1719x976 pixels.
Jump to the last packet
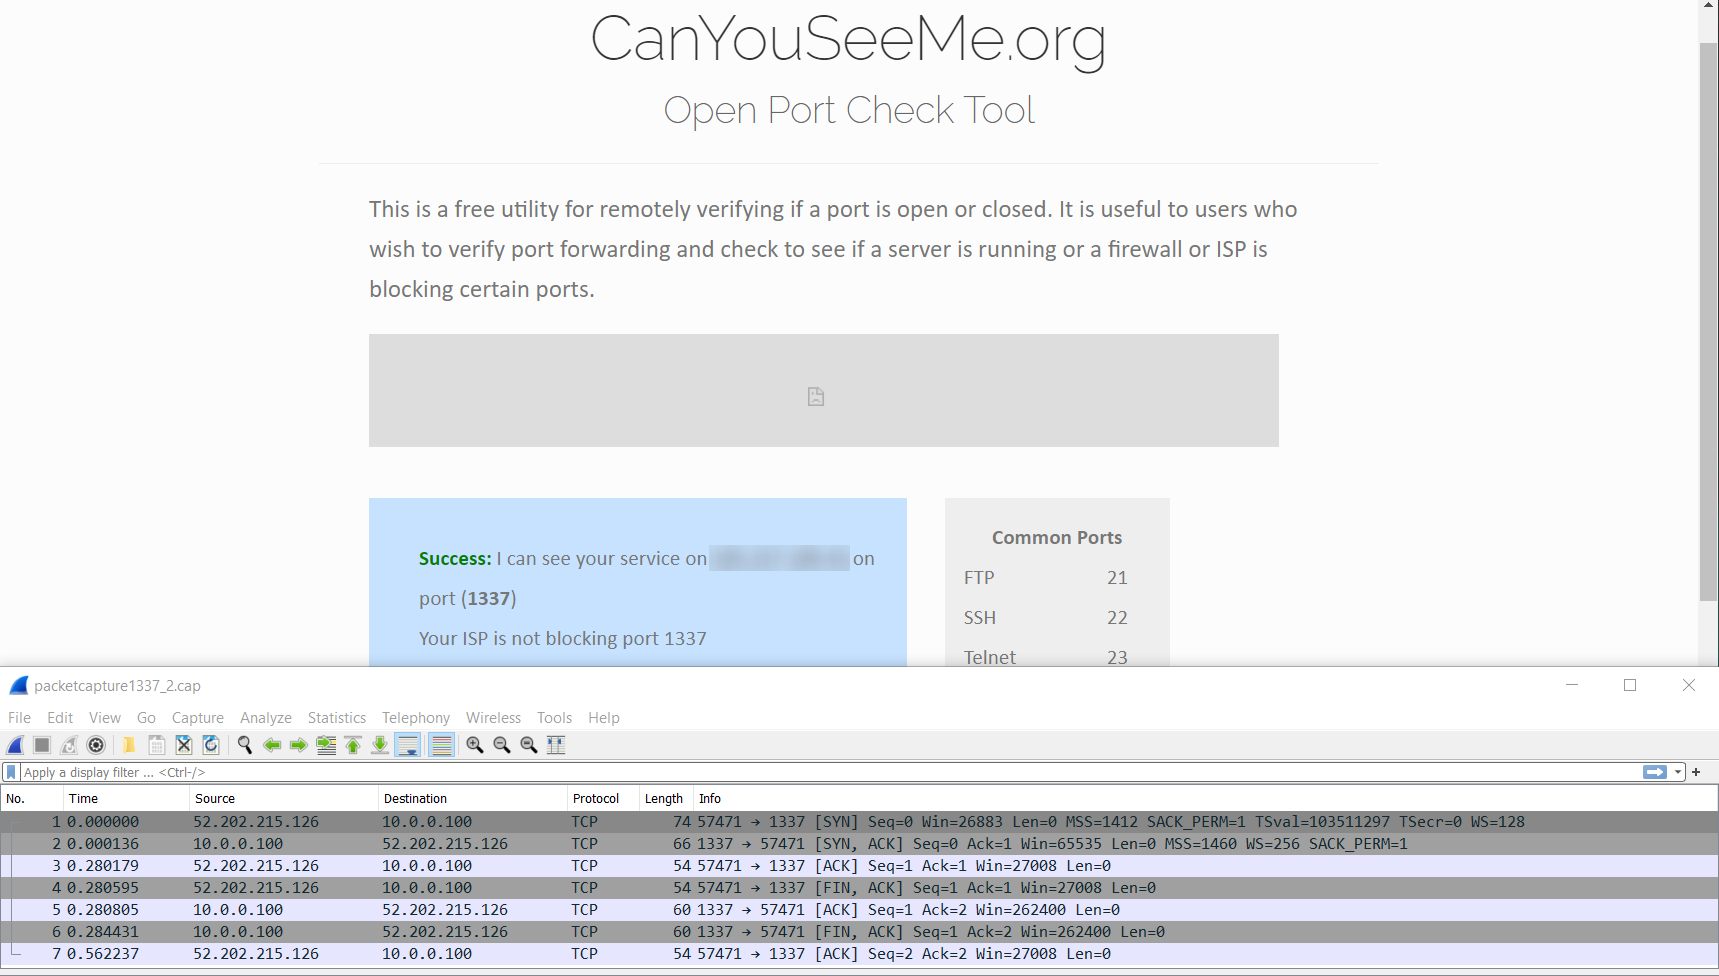[x=380, y=745]
